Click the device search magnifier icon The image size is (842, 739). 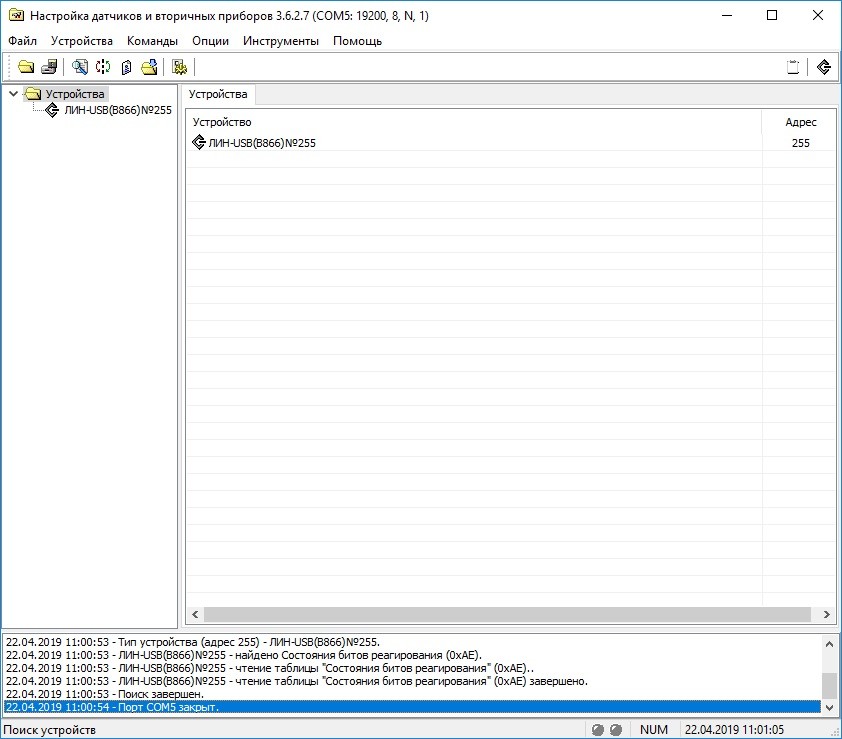point(79,67)
